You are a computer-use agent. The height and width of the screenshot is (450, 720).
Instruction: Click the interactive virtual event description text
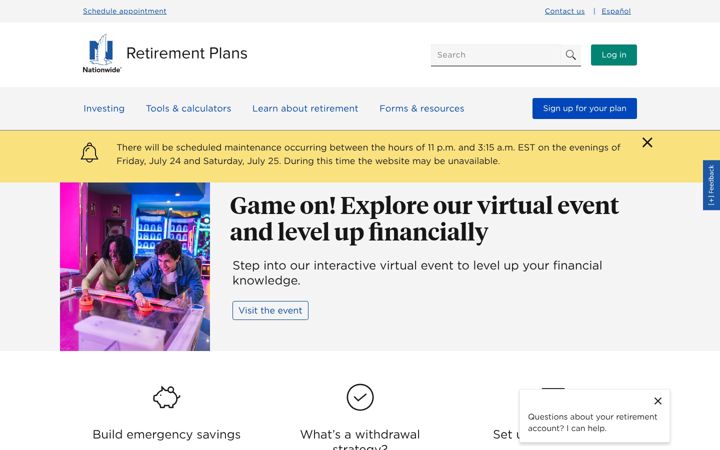pyautogui.click(x=417, y=273)
